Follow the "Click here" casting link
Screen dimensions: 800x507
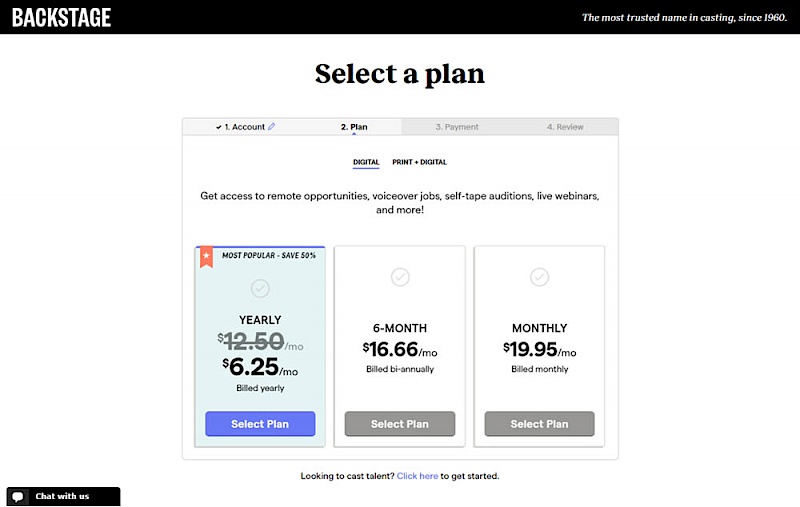(417, 476)
